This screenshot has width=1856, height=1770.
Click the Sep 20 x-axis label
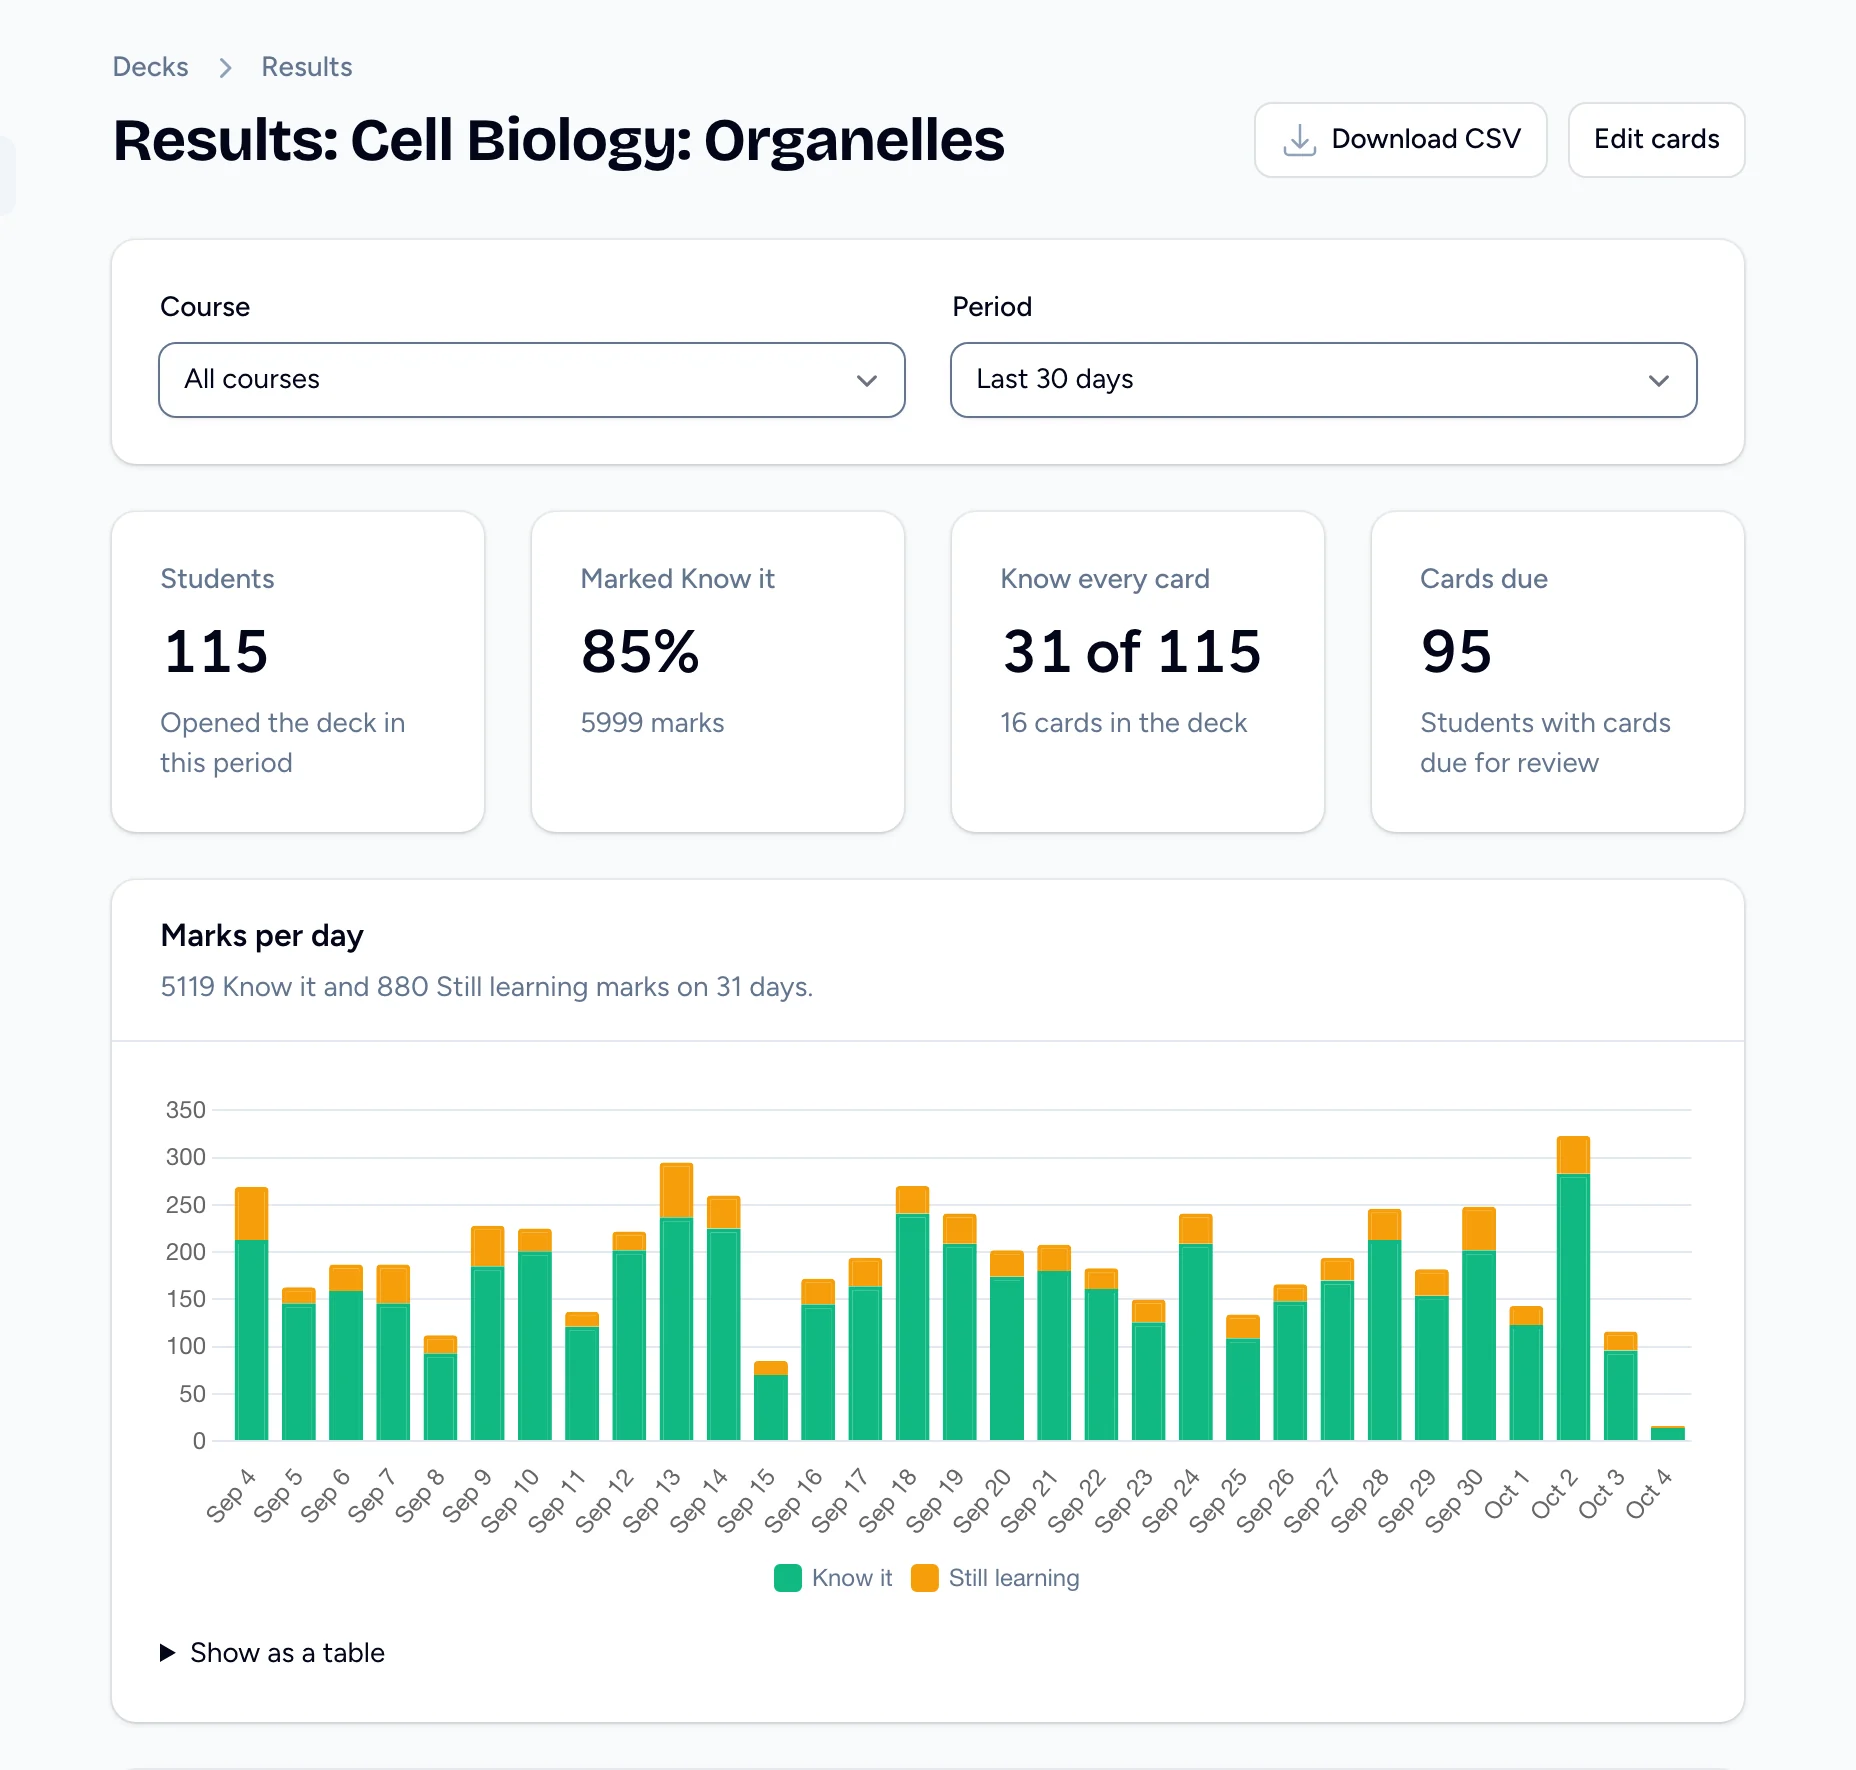click(x=981, y=1500)
